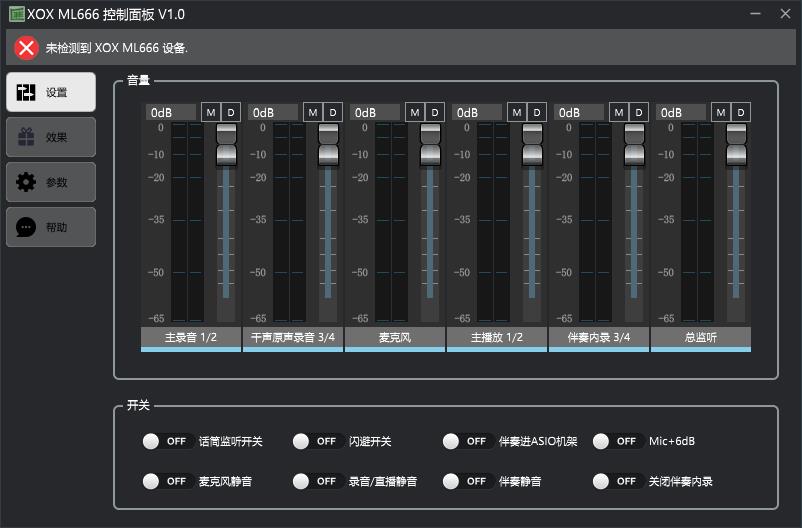Toggle D button on 主录音 1/2 channel
The width and height of the screenshot is (802, 528).
tap(231, 113)
